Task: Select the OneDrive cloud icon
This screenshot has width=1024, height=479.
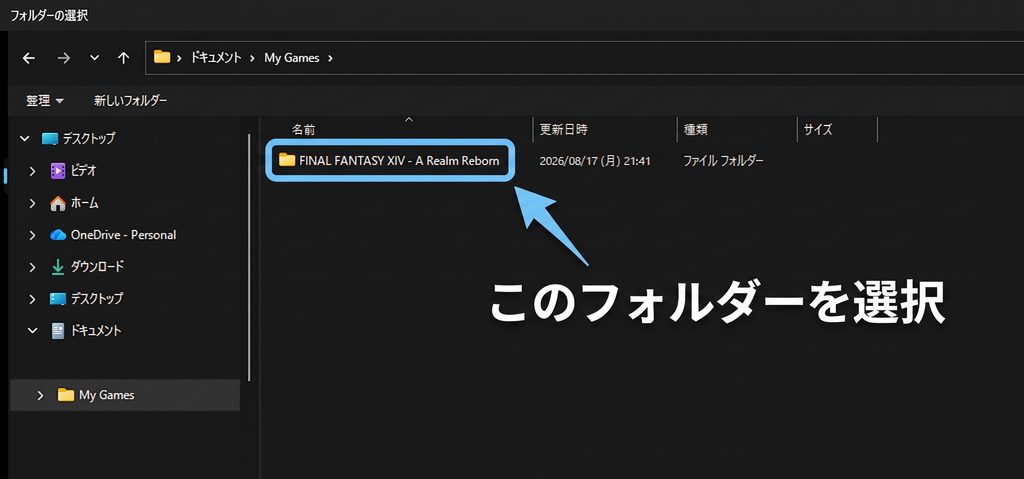Action: (58, 235)
